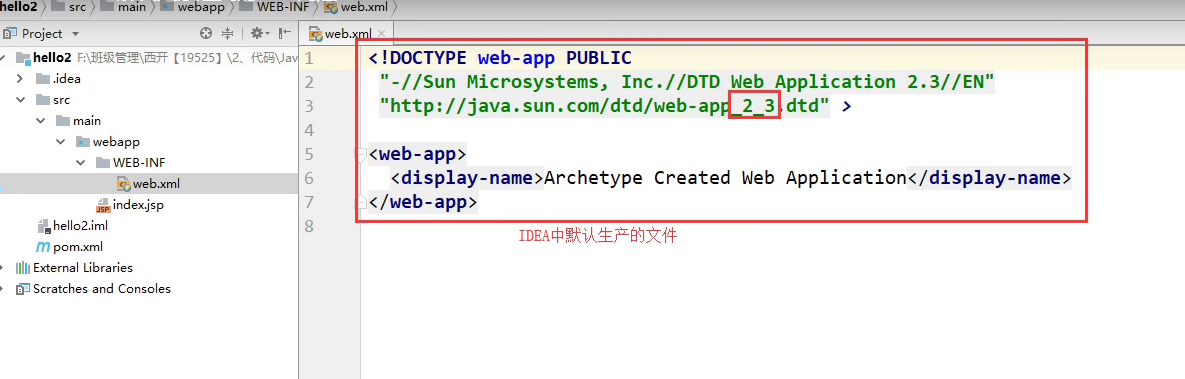Image resolution: width=1185 pixels, height=379 pixels.
Task: Open settings gear dropdown arrow in Project panel
Action: click(x=267, y=34)
